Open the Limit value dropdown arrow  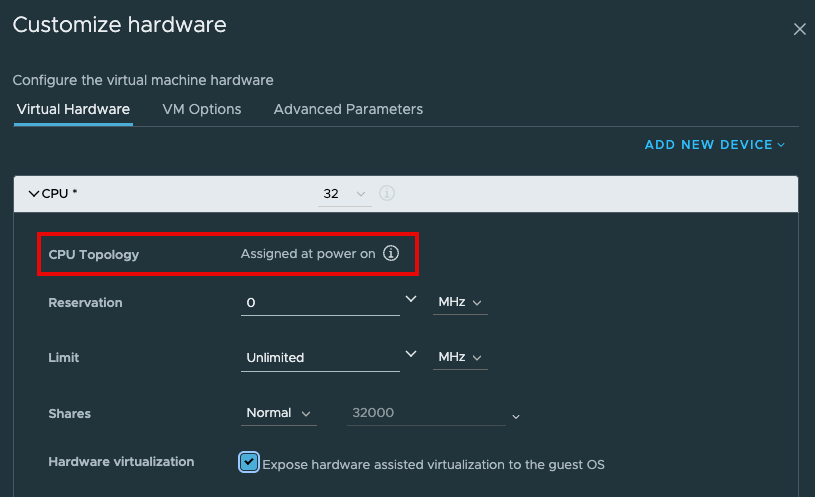pos(410,354)
